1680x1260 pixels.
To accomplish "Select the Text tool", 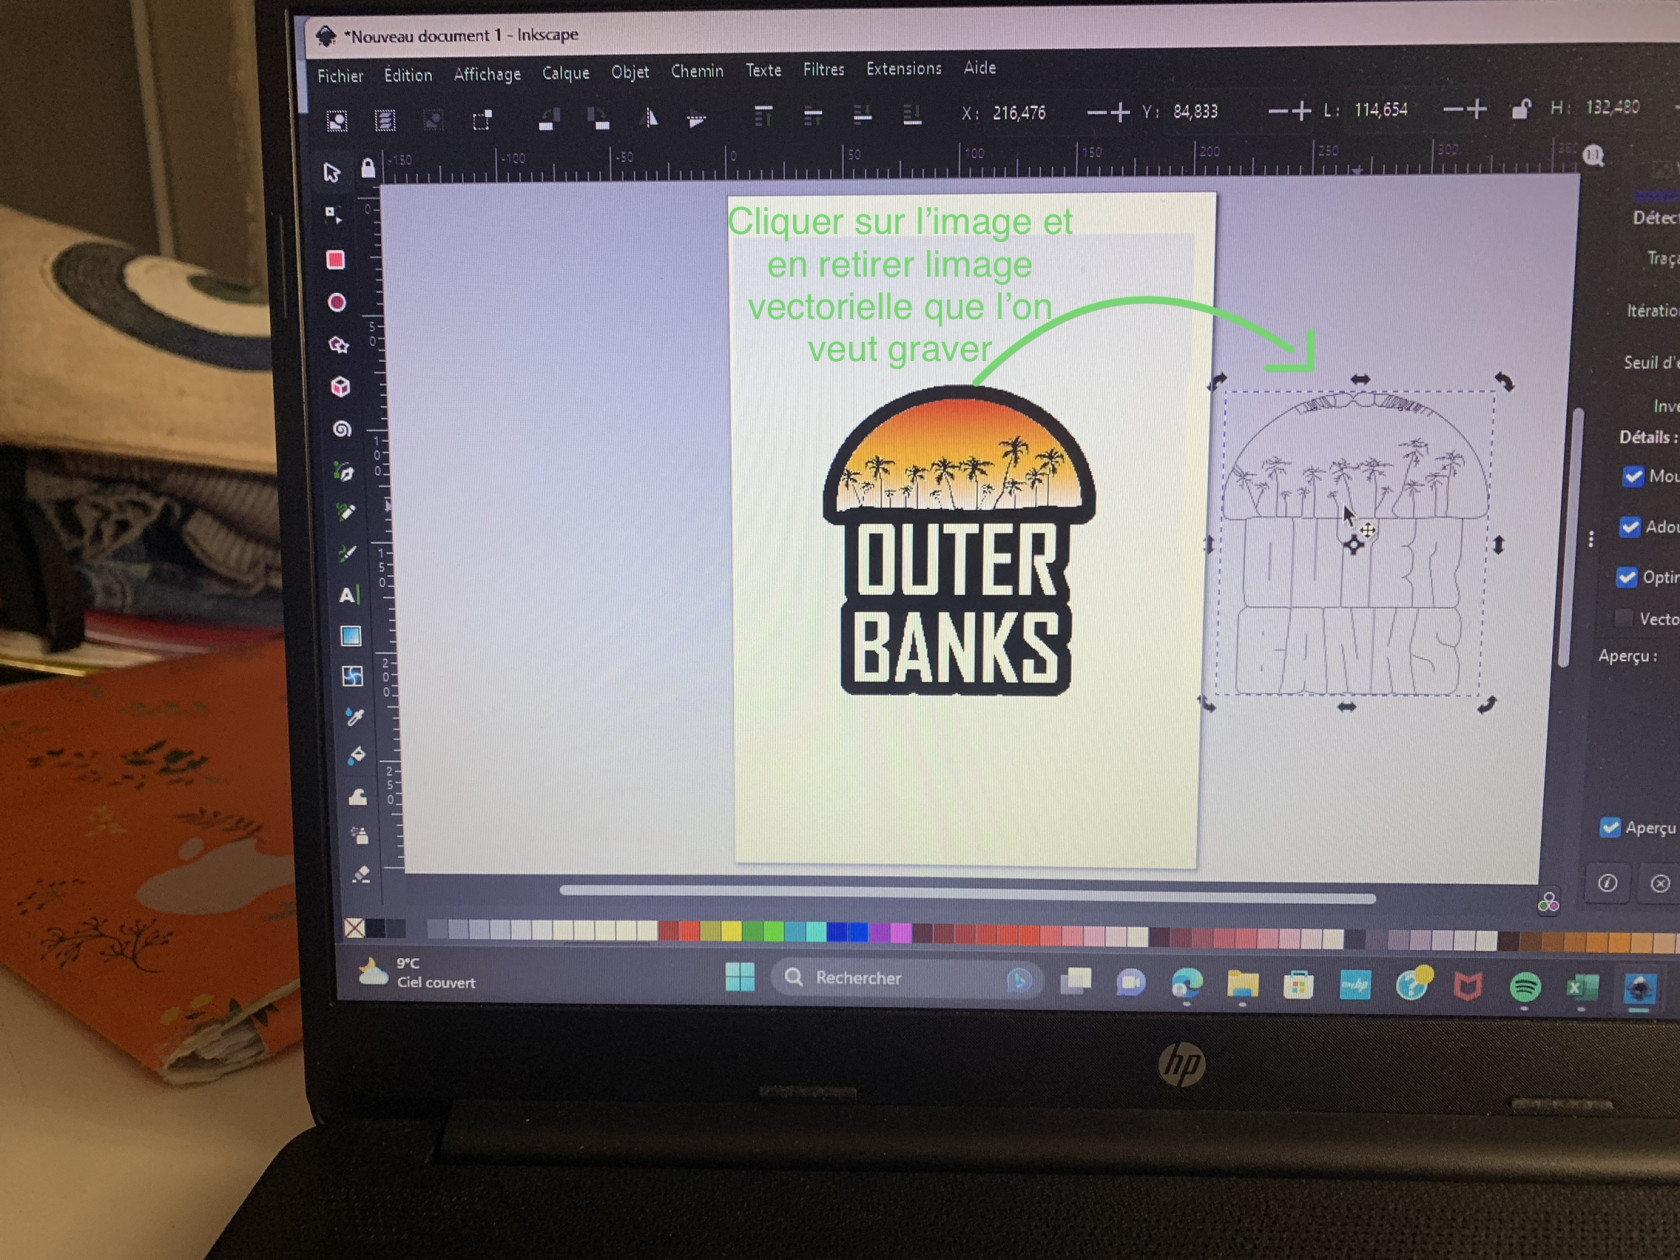I will pos(348,595).
